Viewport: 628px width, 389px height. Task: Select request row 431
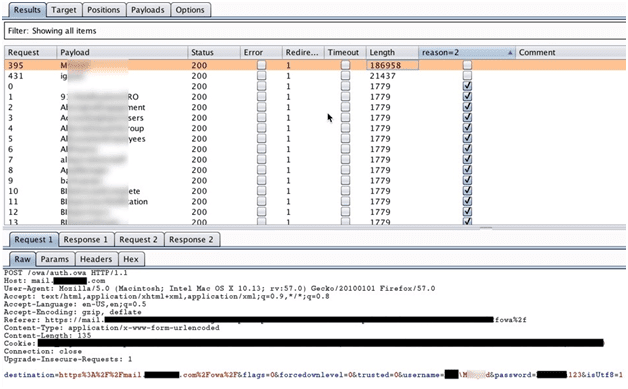click(x=315, y=76)
